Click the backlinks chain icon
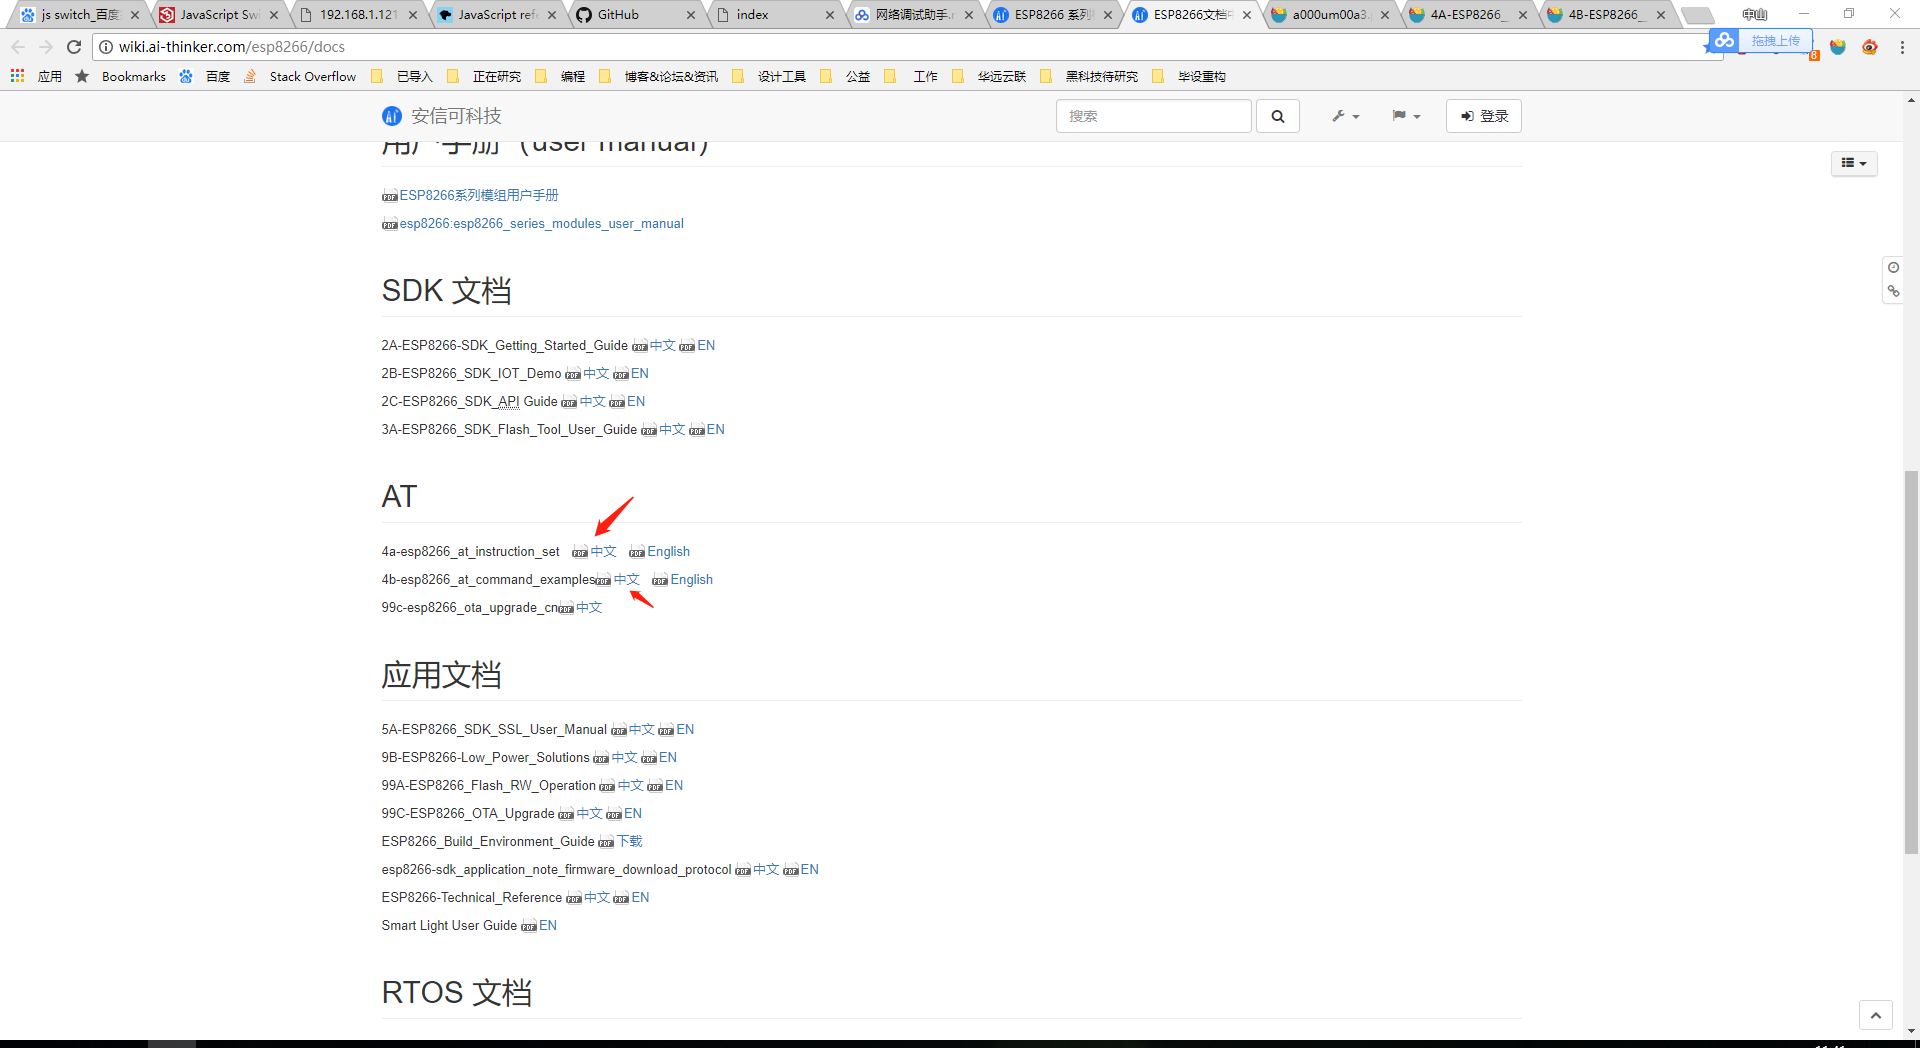1920x1048 pixels. (x=1893, y=292)
